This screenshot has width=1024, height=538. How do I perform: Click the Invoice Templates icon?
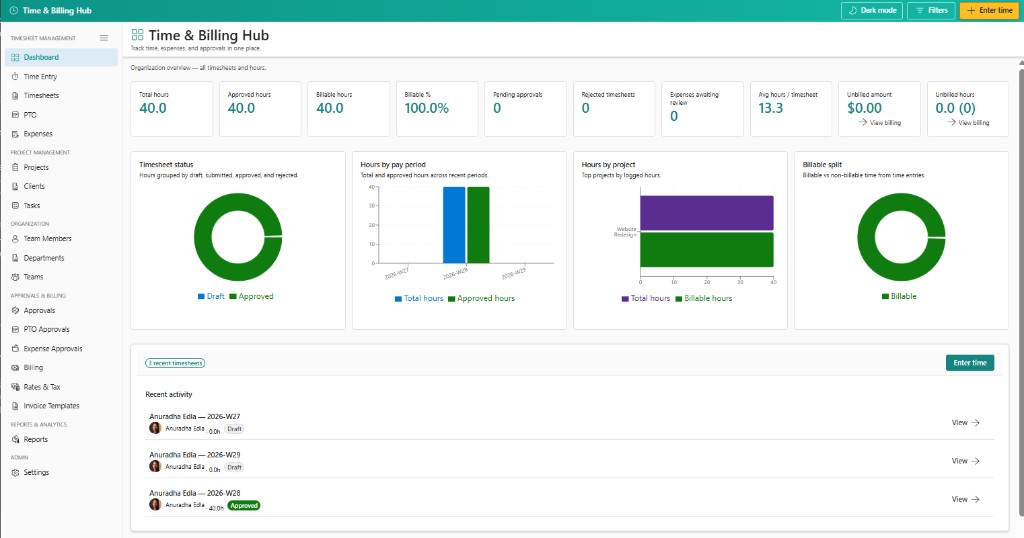(x=15, y=405)
